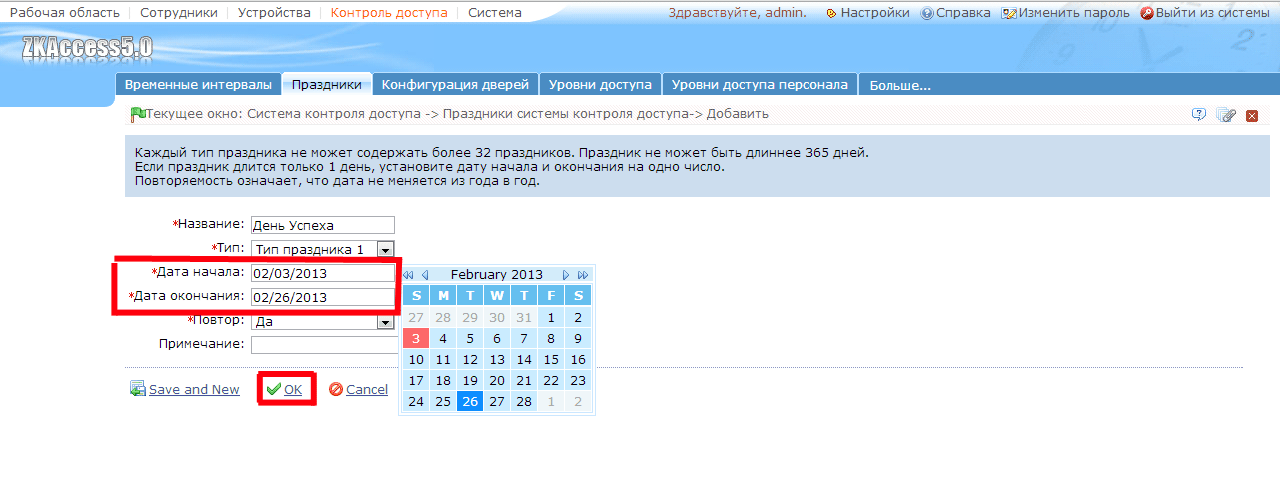Jump to previous year in calendar
This screenshot has width=1280, height=480.
pyautogui.click(x=408, y=275)
